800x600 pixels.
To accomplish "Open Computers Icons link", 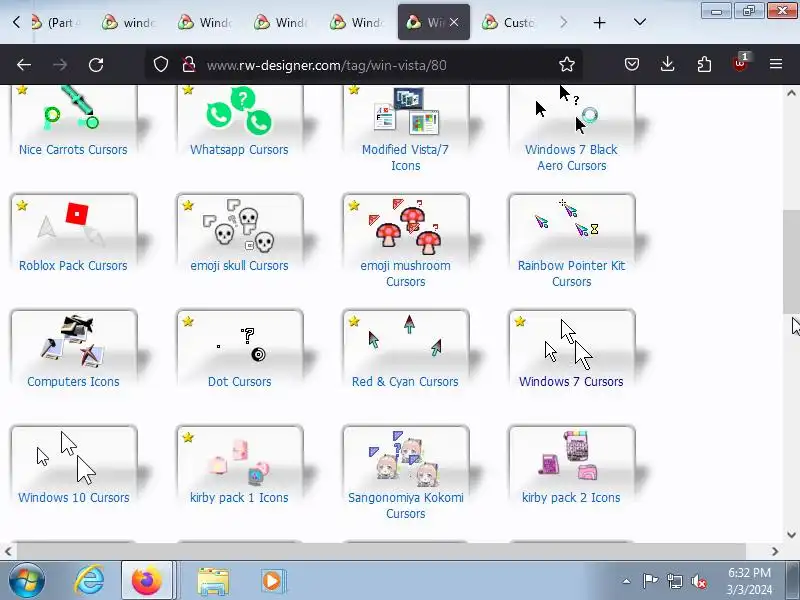I will [73, 382].
